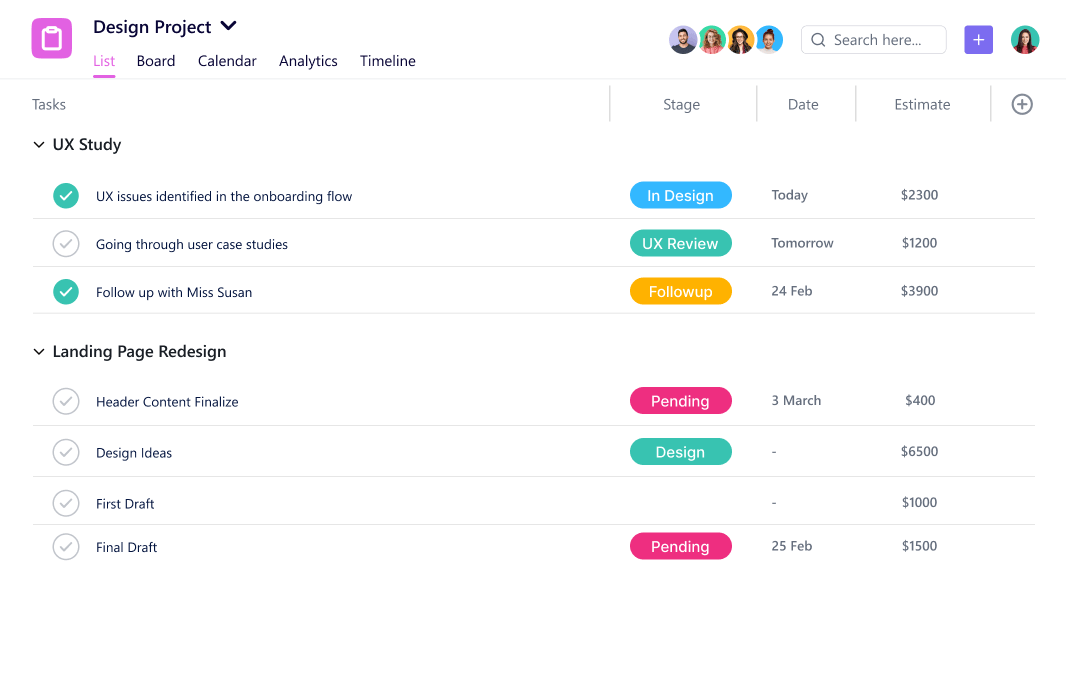Collapse the UX Study section
Viewport: 1067px width, 678px height.
coord(38,144)
